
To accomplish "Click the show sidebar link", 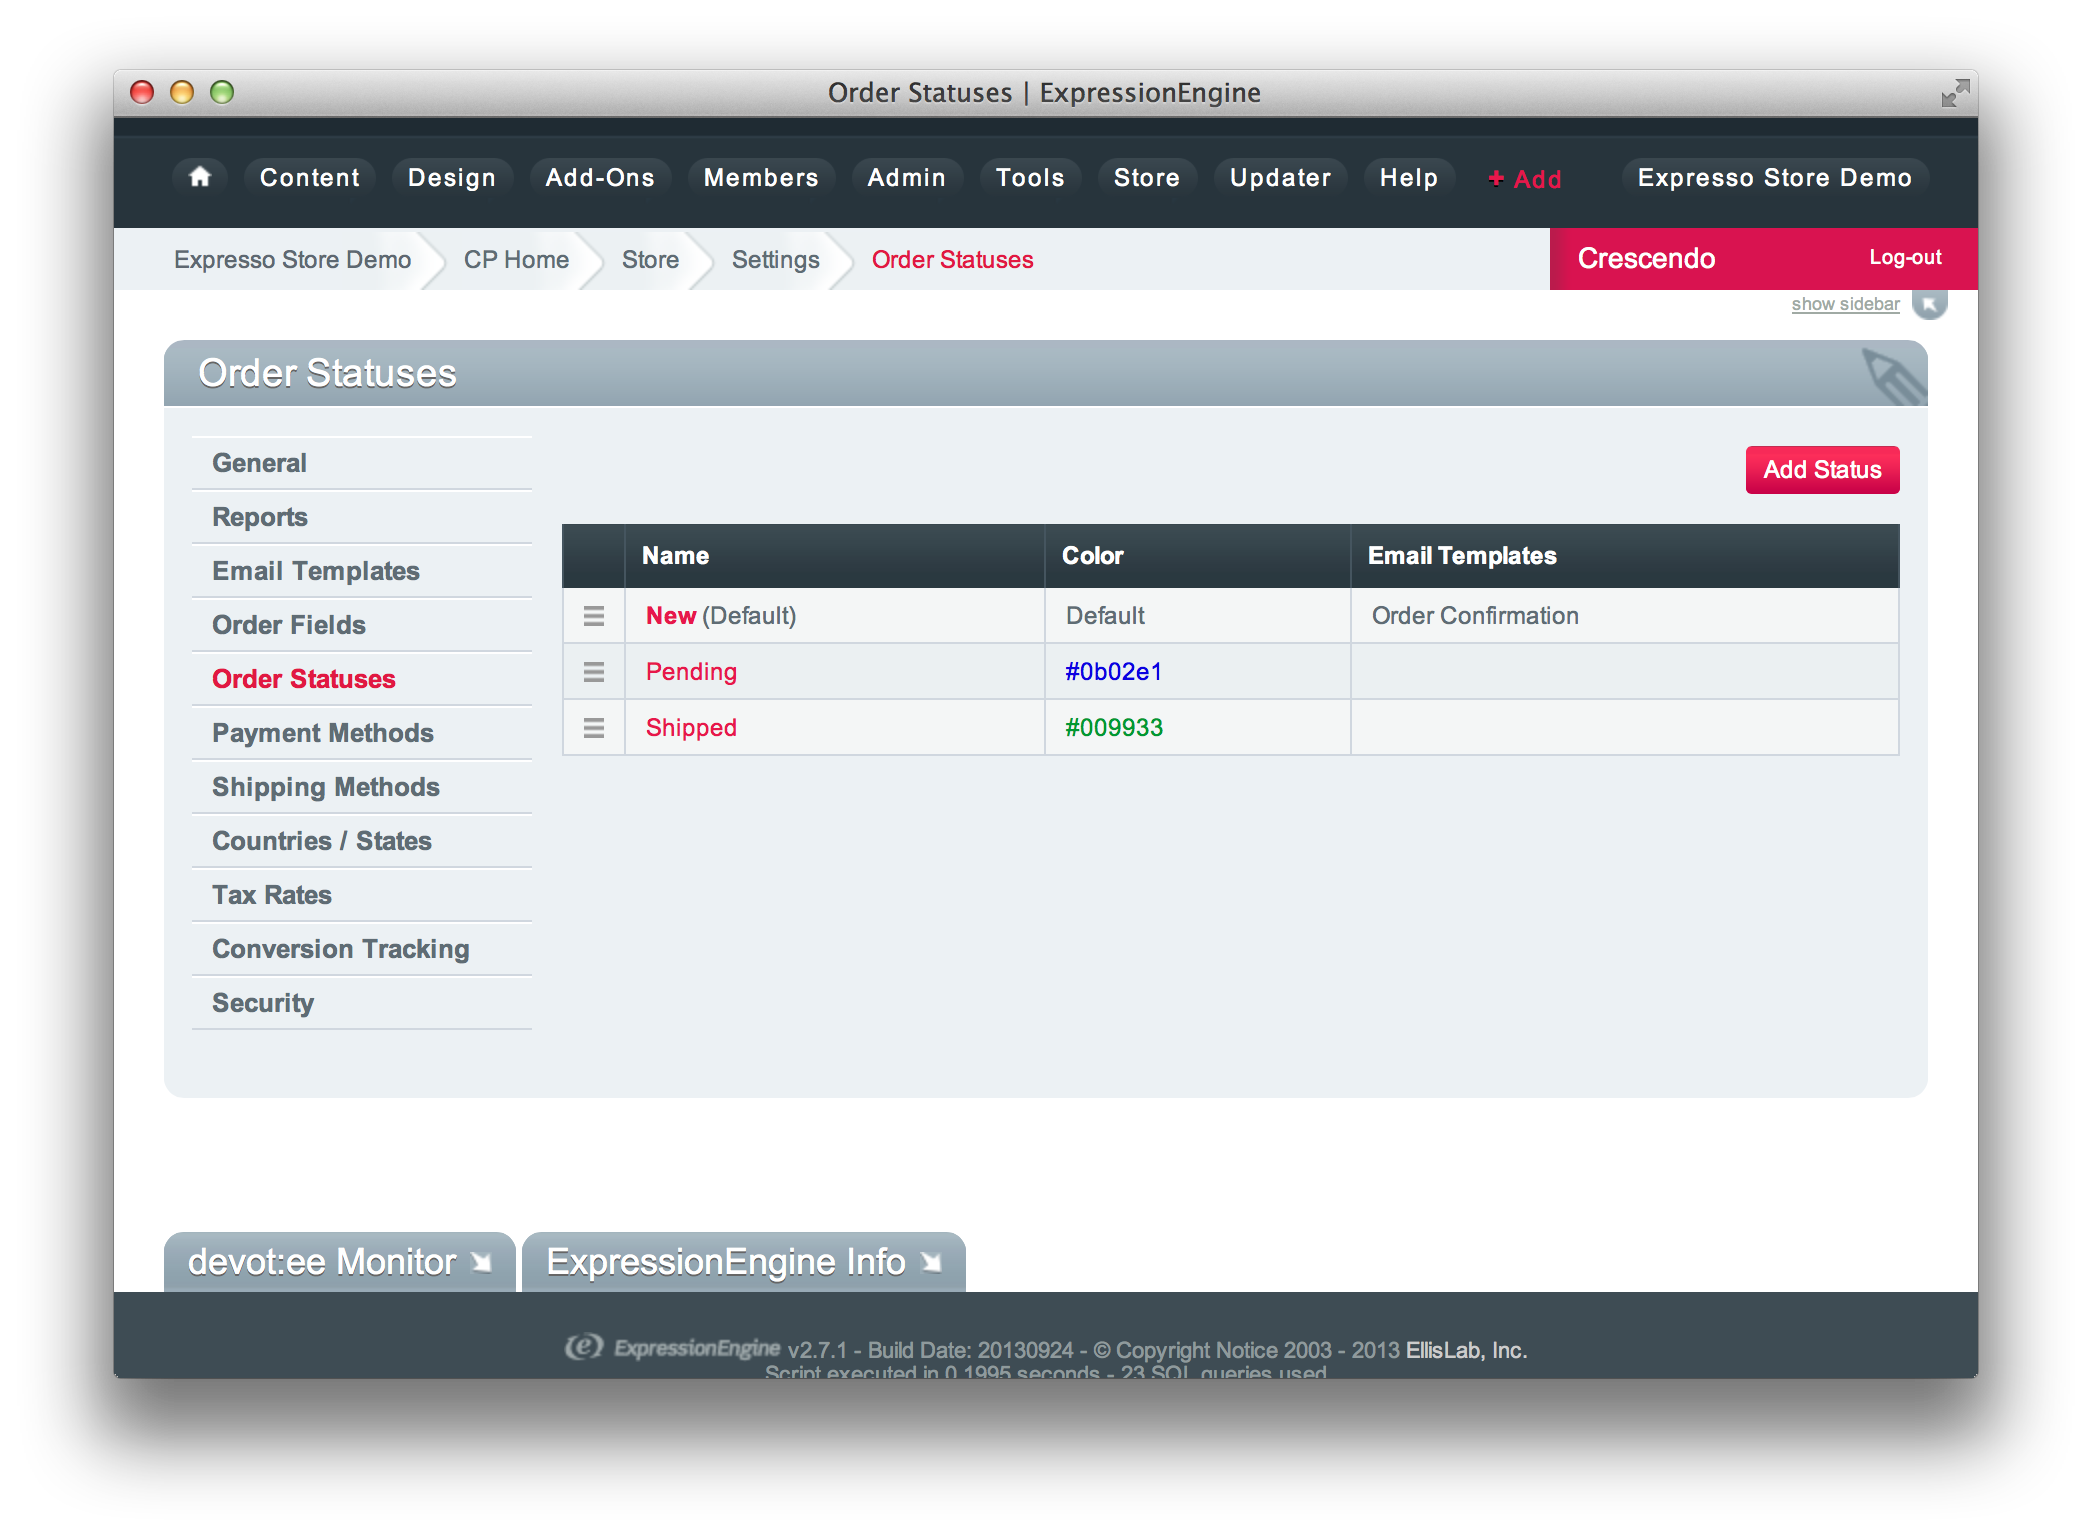I will (1845, 304).
